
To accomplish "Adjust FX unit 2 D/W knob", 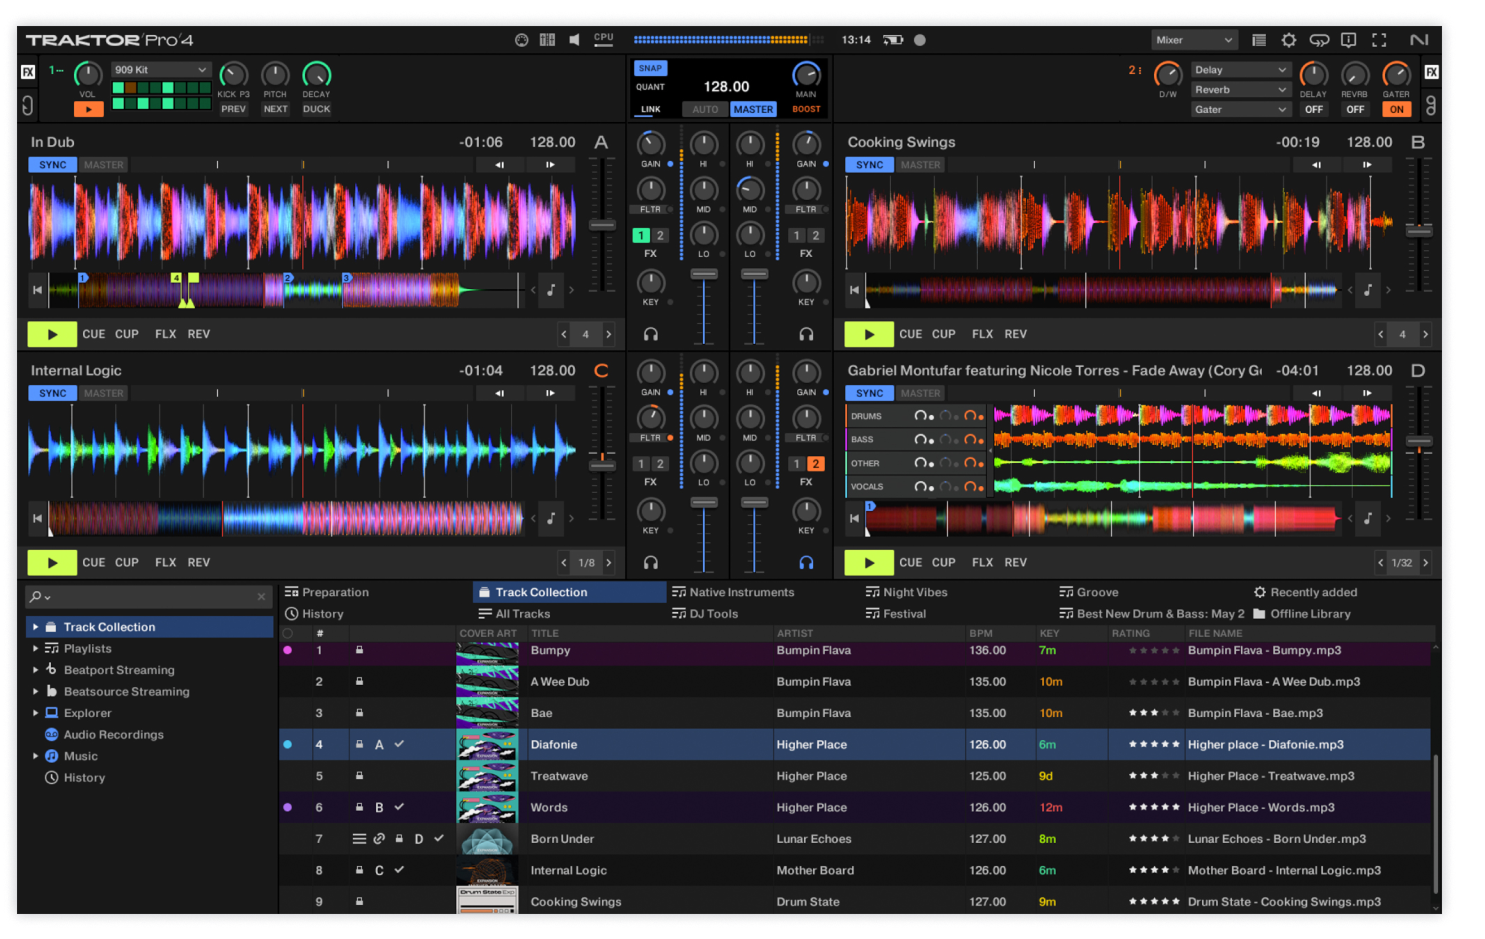I will click(1167, 74).
